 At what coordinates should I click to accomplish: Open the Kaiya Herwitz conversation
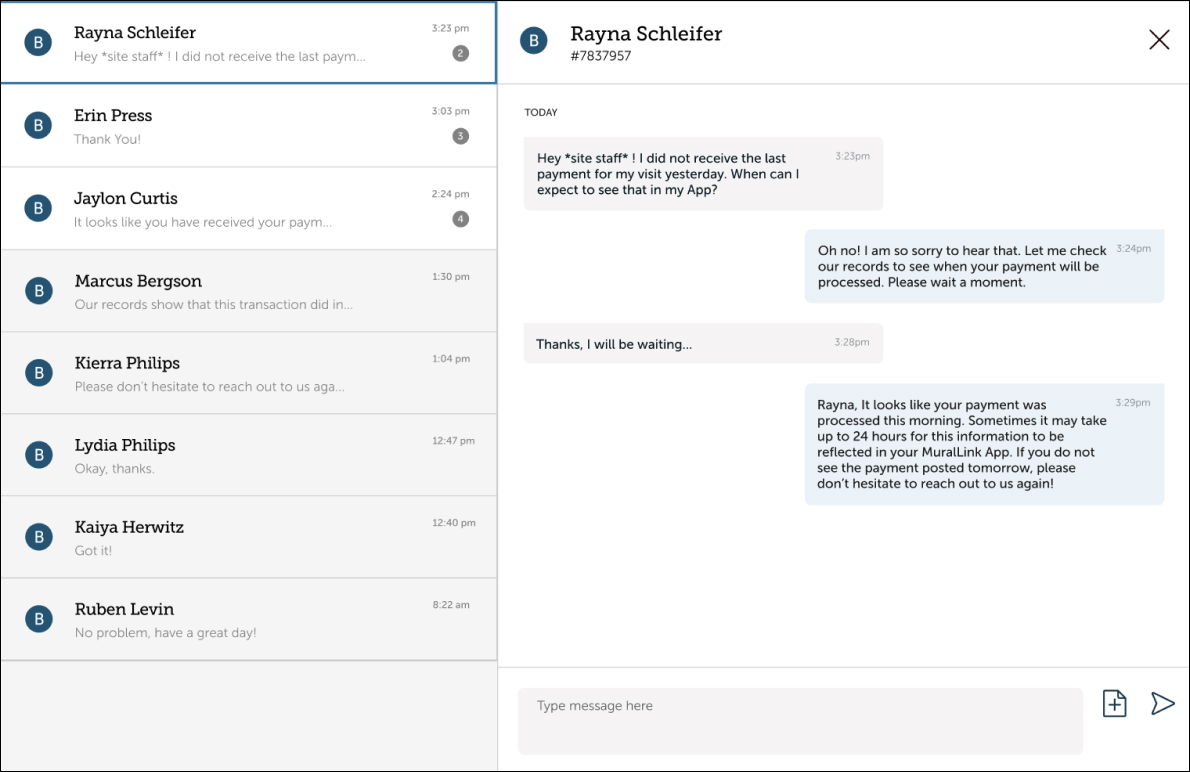pos(248,537)
